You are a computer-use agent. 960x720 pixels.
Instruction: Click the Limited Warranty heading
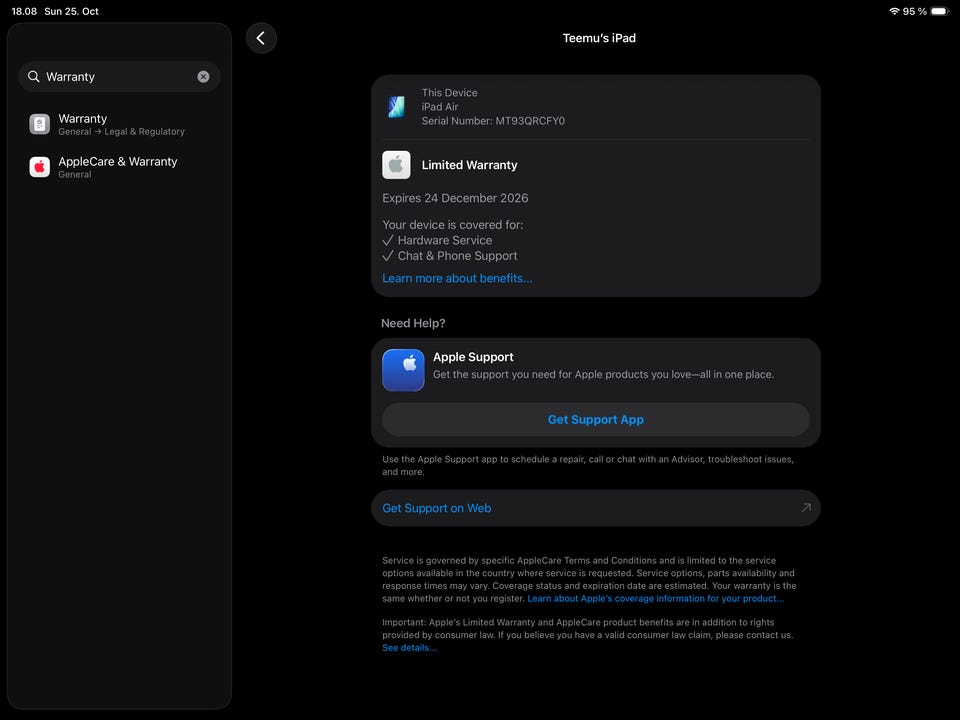[x=469, y=165]
